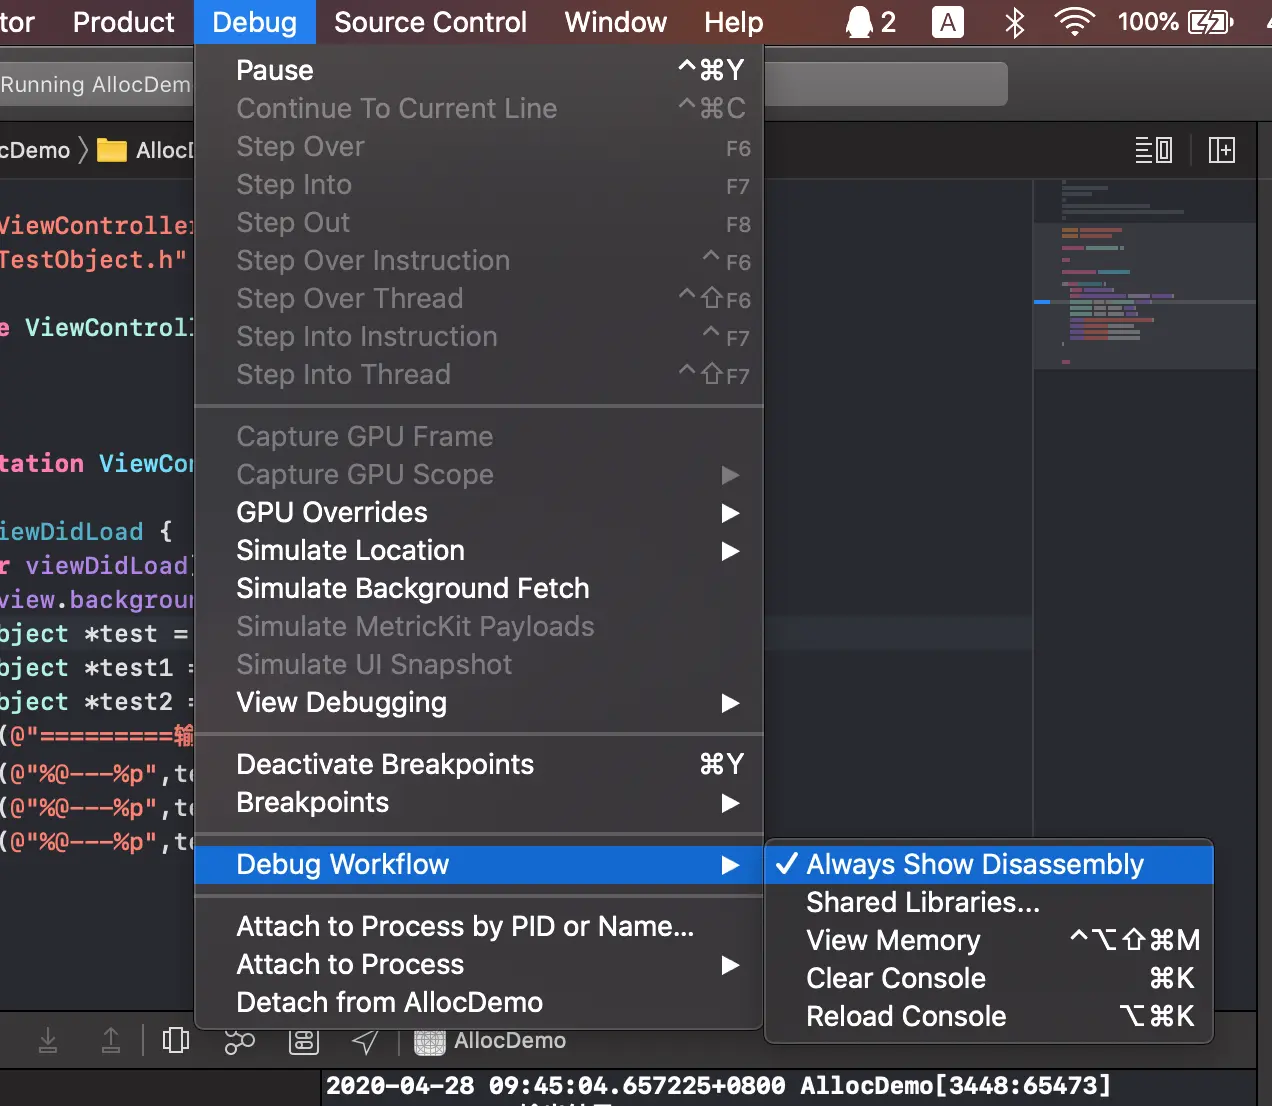Select Detach from AllocDemo
The width and height of the screenshot is (1272, 1106).
[x=479, y=1002]
